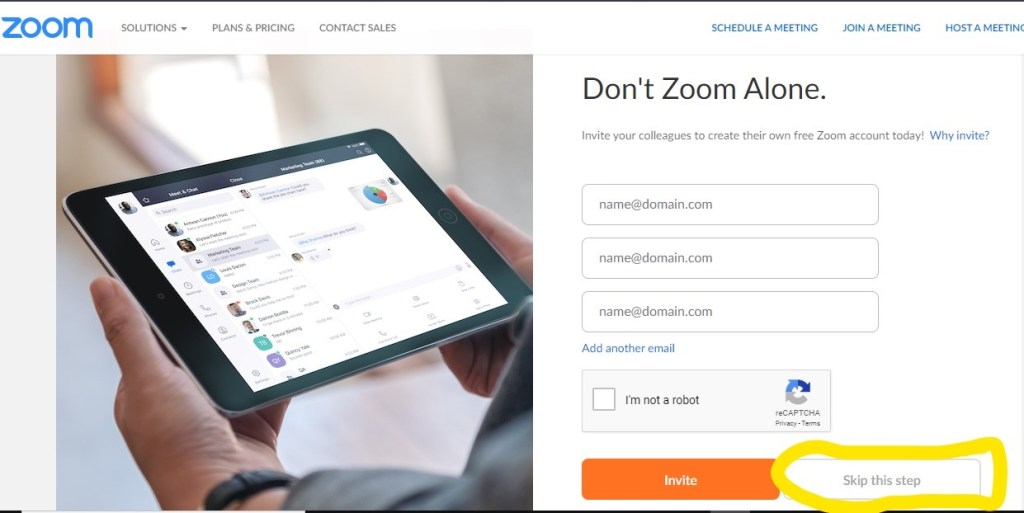Click the reCAPTCHA logo icon
1024x513 pixels.
[797, 392]
